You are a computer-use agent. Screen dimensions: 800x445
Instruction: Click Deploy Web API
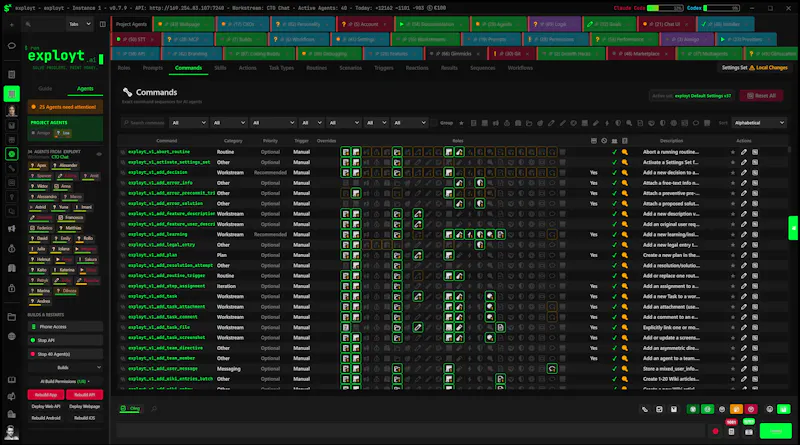tap(45, 407)
